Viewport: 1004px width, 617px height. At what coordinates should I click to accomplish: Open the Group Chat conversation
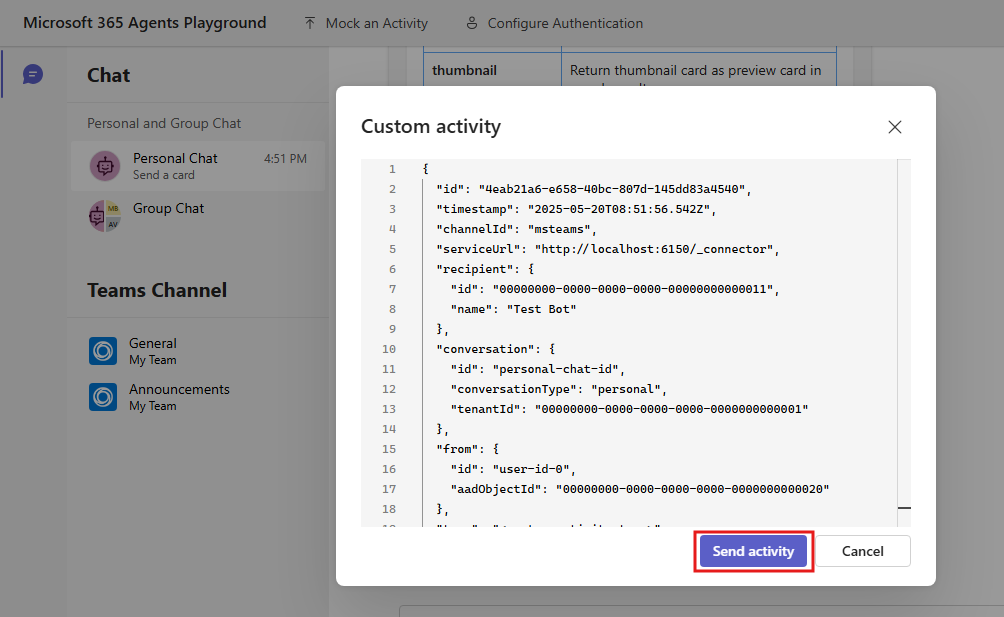[198, 216]
